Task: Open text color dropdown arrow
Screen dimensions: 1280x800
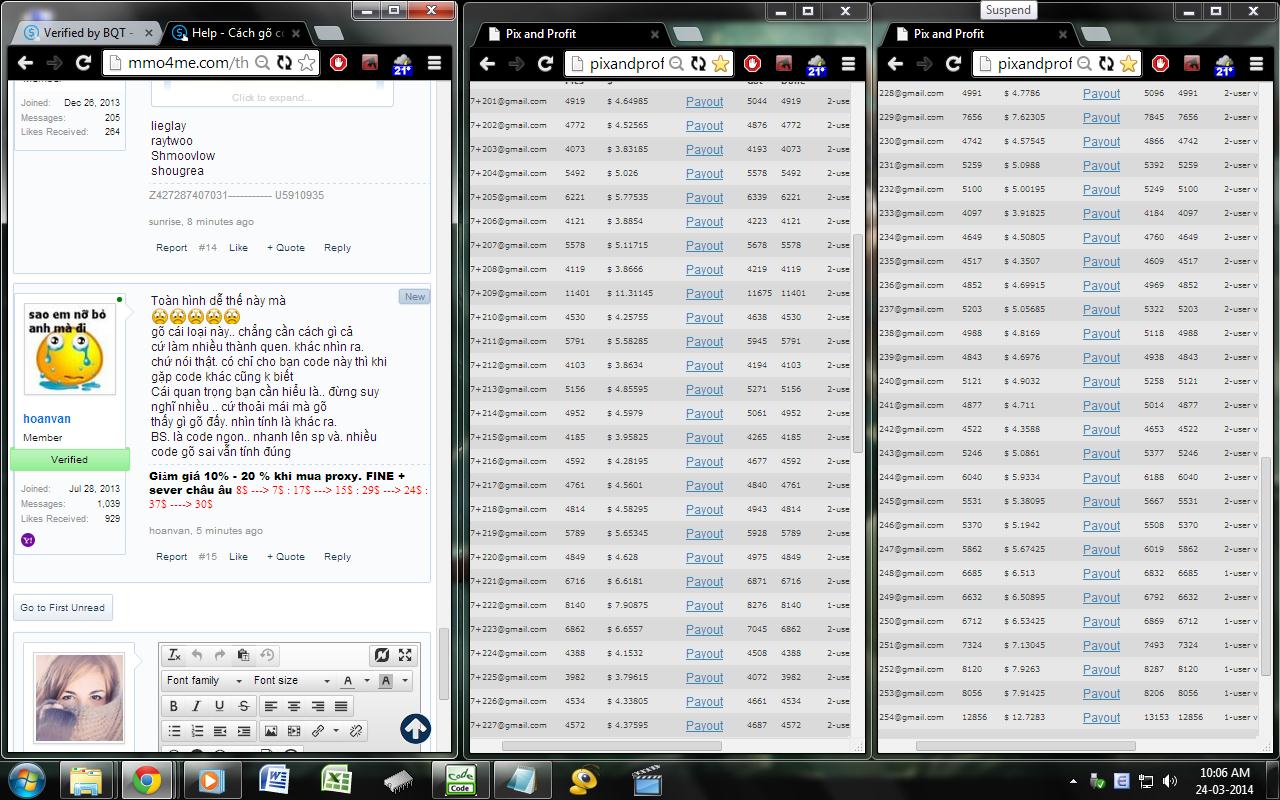Action: [x=367, y=681]
